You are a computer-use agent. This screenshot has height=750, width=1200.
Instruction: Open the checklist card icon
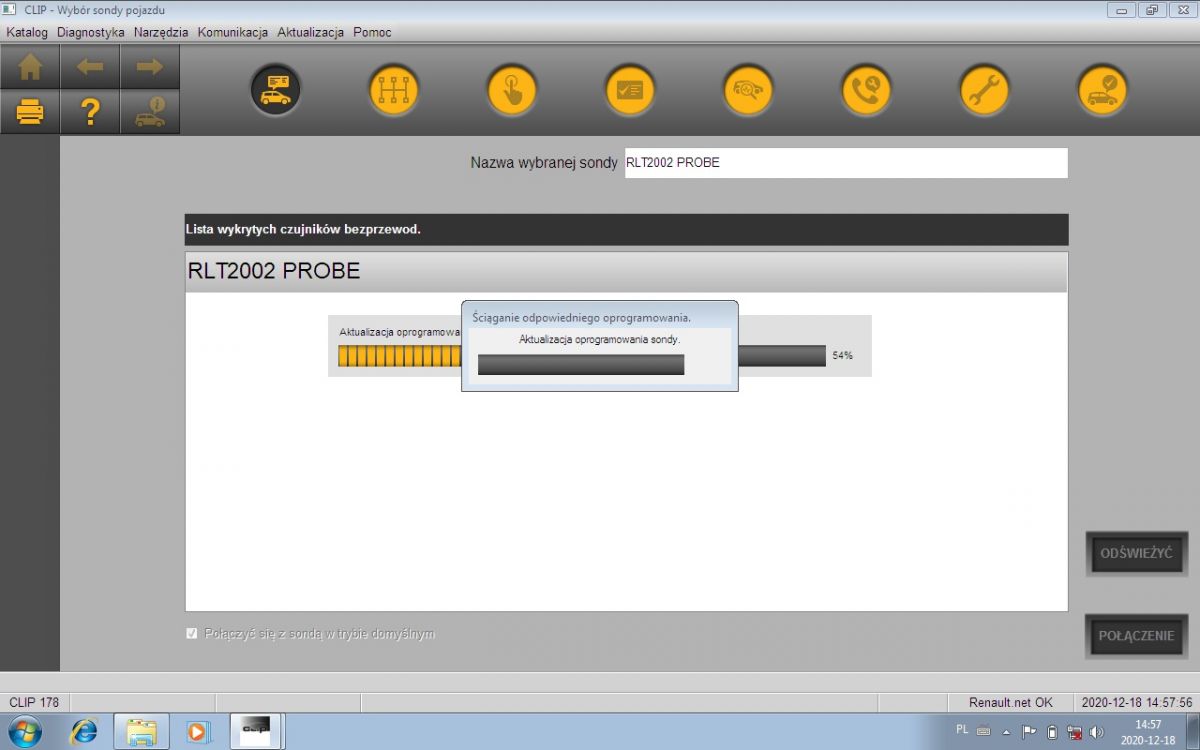click(x=630, y=91)
